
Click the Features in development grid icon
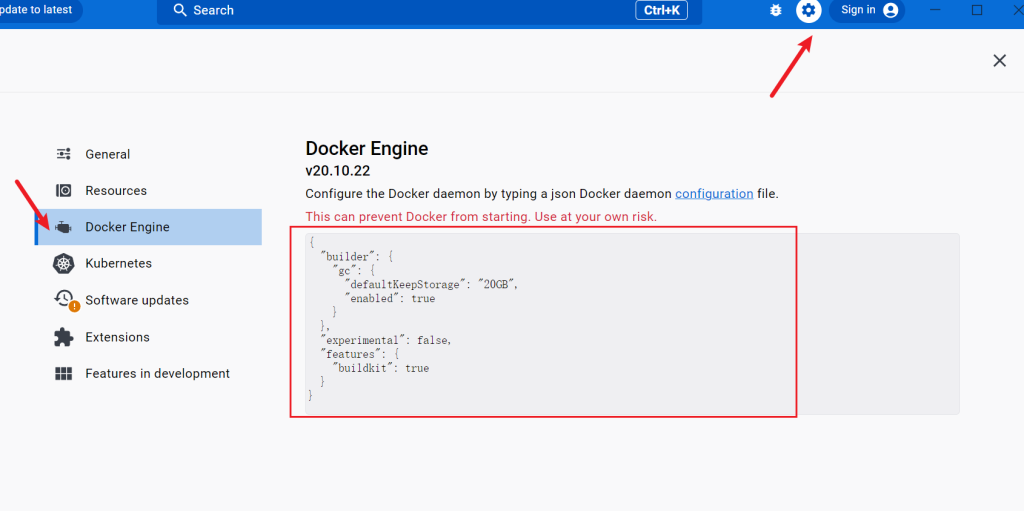click(64, 374)
